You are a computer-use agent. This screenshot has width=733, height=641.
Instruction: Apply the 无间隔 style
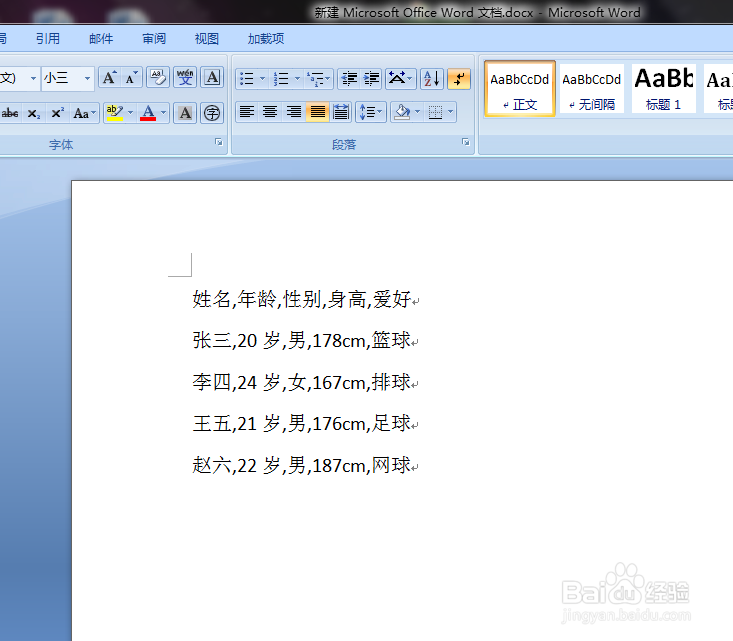point(591,89)
